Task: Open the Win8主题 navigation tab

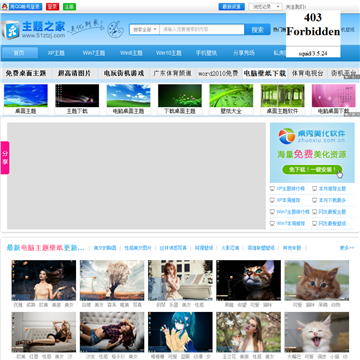Action: pos(131,53)
